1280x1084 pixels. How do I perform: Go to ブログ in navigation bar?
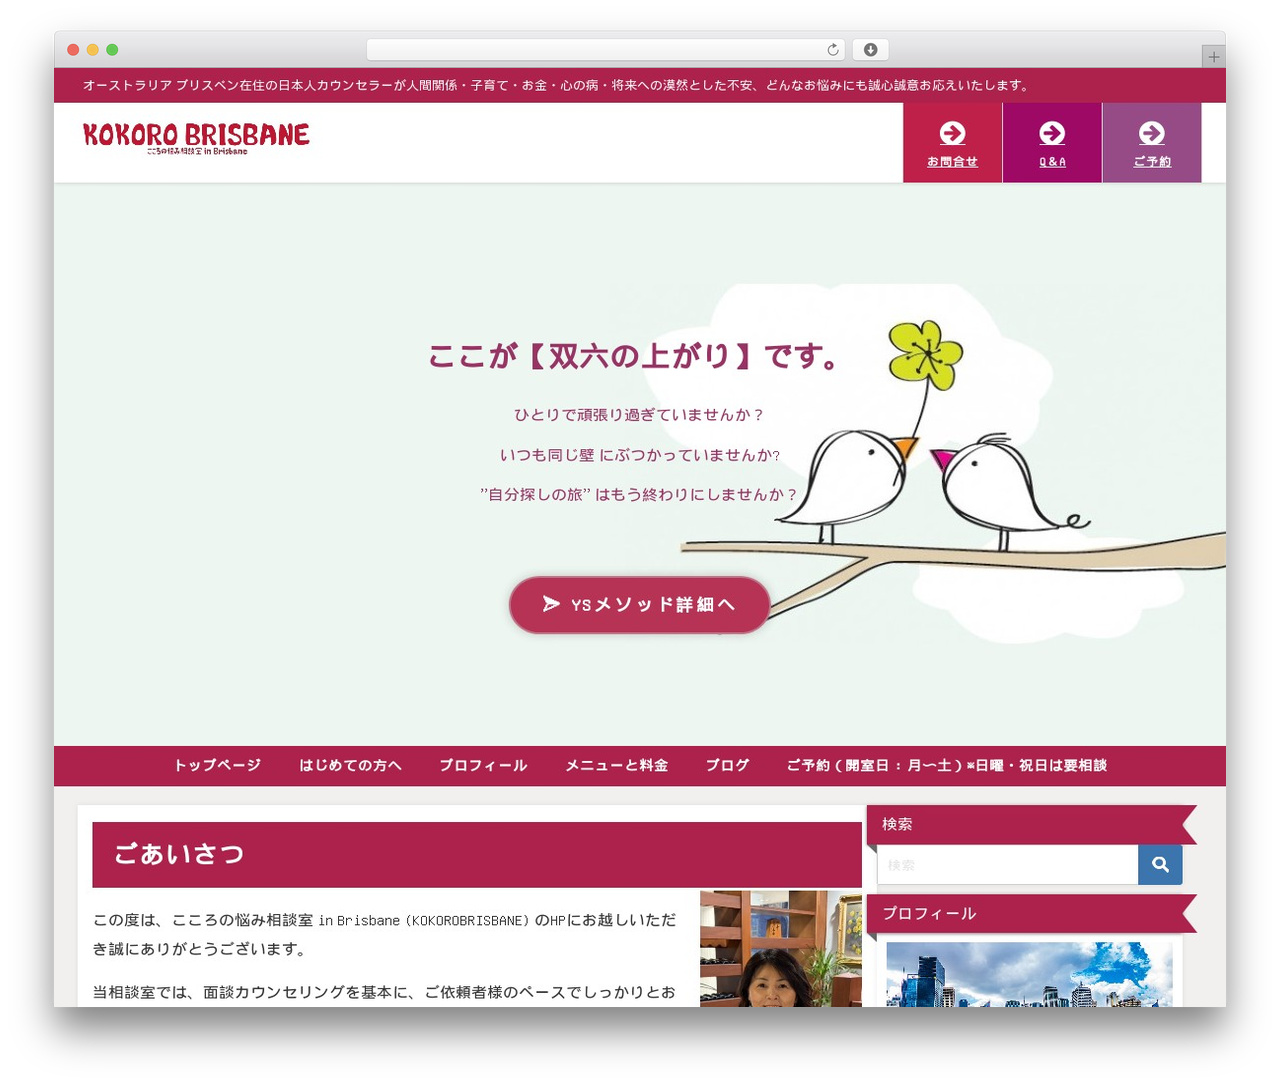727,765
